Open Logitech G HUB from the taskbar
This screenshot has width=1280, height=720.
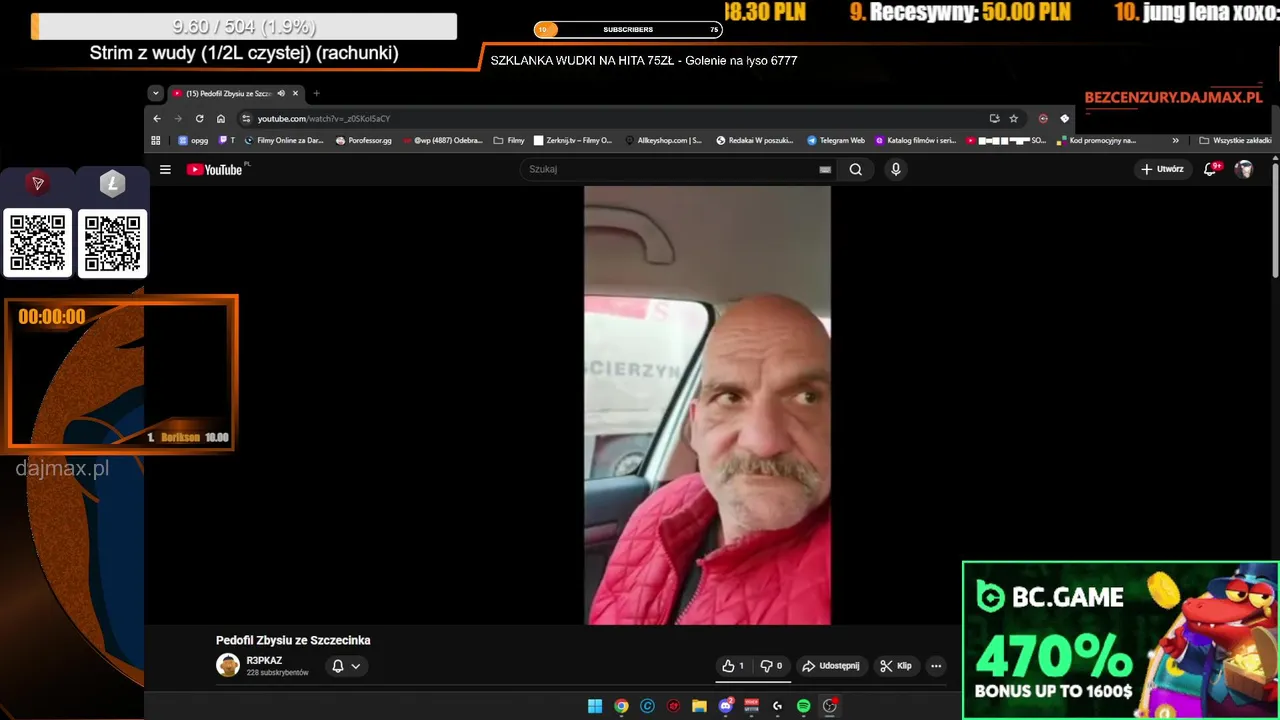coord(777,706)
